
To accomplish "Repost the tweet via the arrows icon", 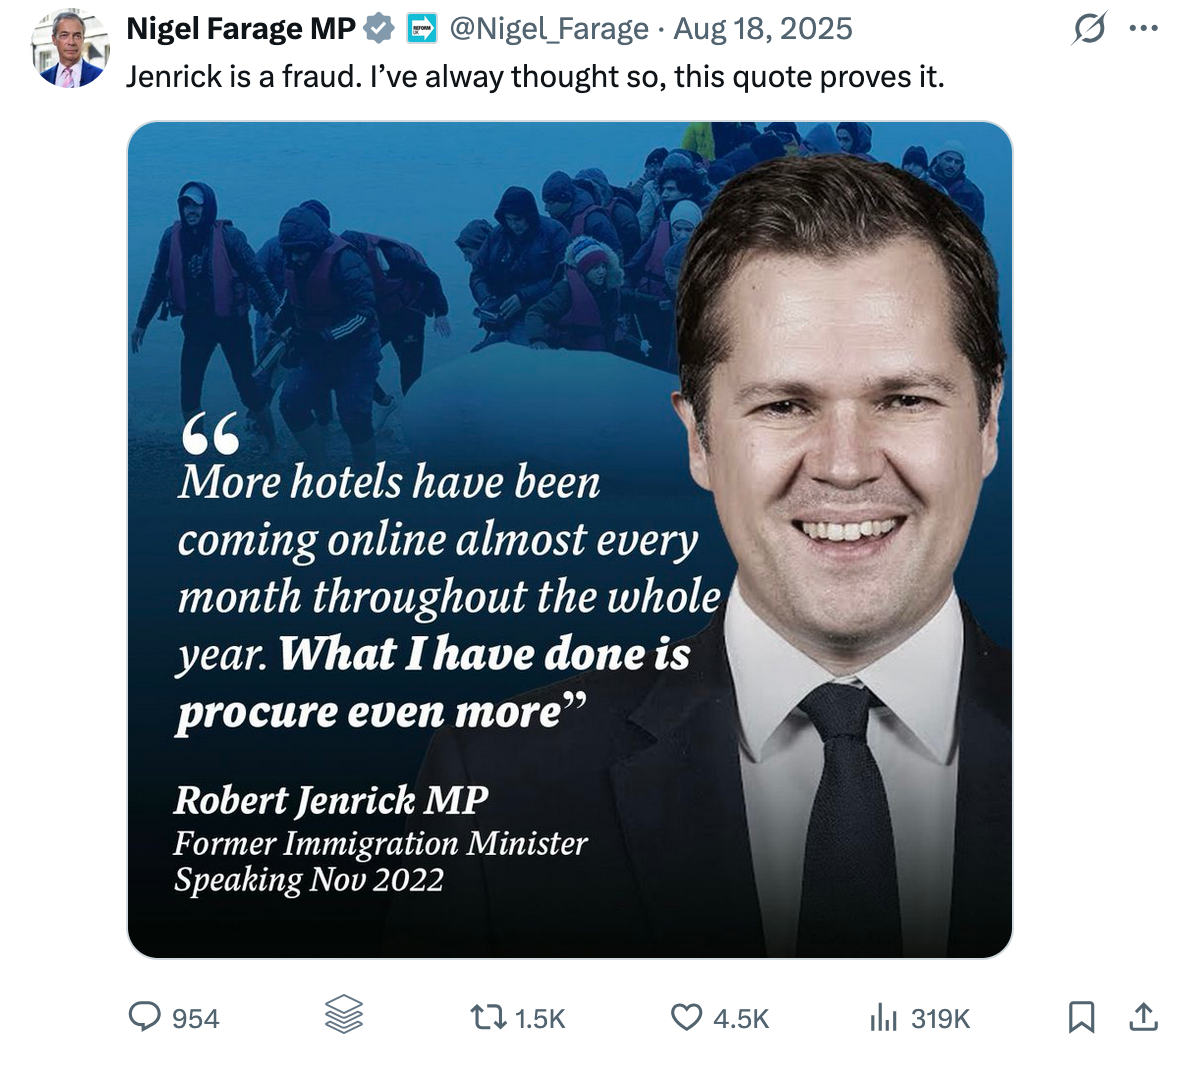I will 490,1018.
